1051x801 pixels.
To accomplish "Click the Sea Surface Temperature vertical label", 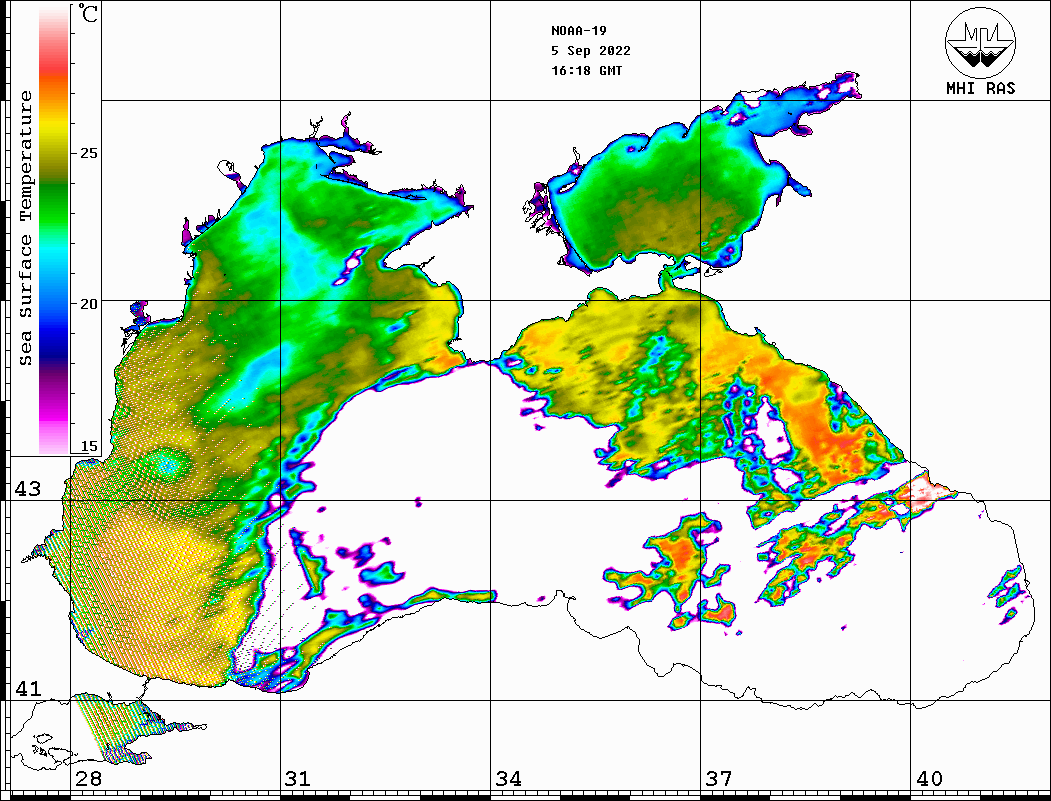I will 25,228.
